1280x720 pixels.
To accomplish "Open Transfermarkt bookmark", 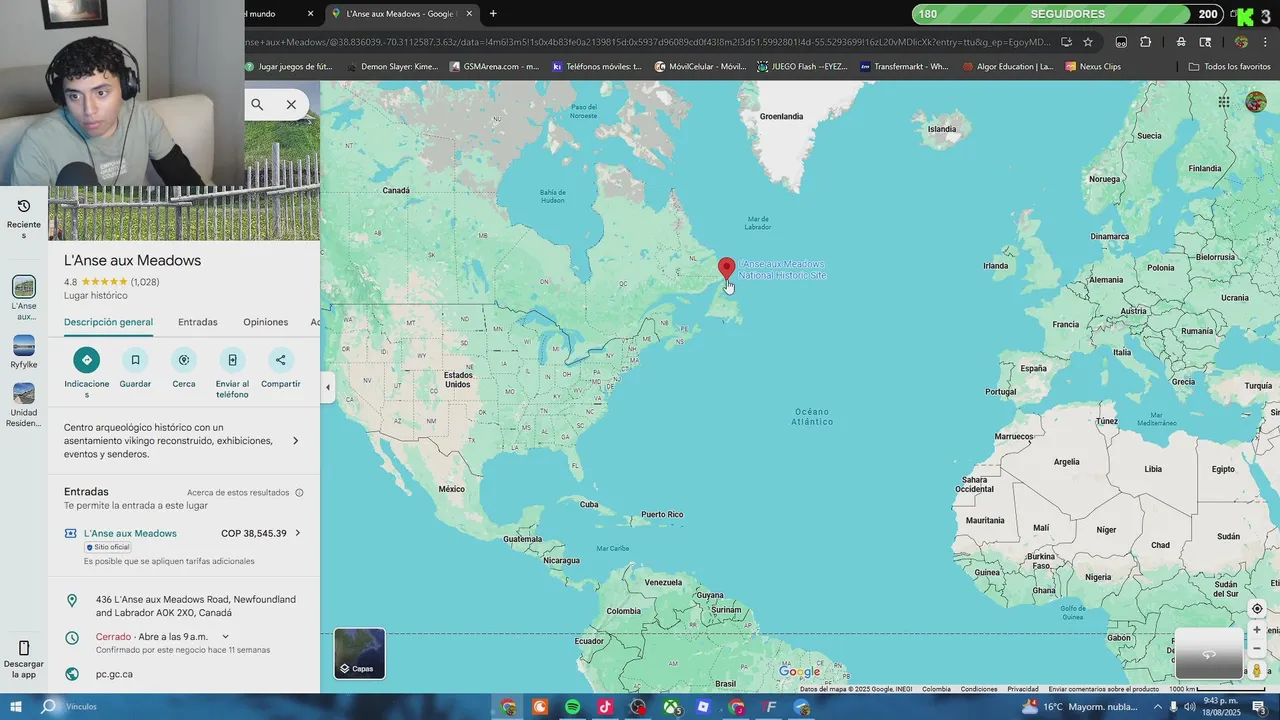I will [x=904, y=67].
